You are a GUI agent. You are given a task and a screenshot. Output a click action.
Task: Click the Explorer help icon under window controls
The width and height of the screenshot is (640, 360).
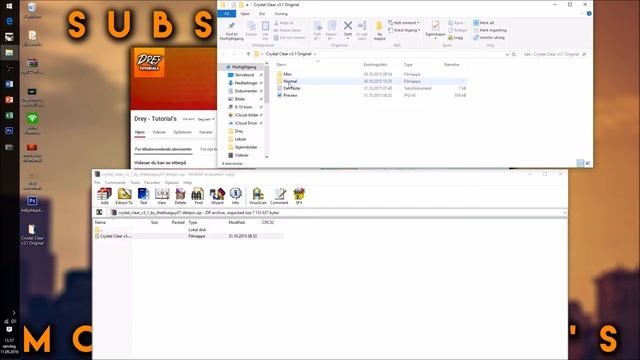click(x=589, y=13)
